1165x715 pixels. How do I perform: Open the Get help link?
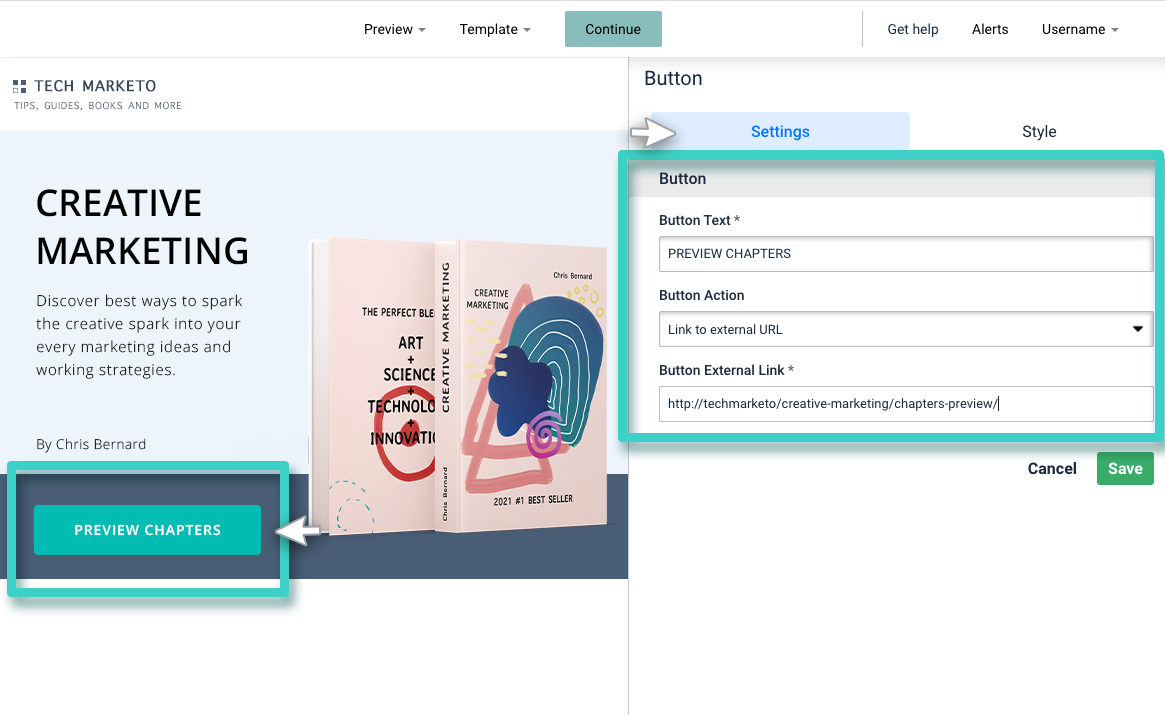(912, 29)
